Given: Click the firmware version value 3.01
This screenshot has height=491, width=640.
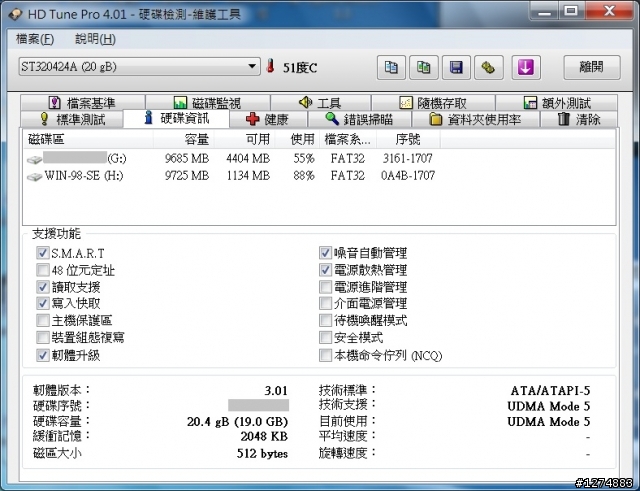Looking at the screenshot, I should click(276, 391).
